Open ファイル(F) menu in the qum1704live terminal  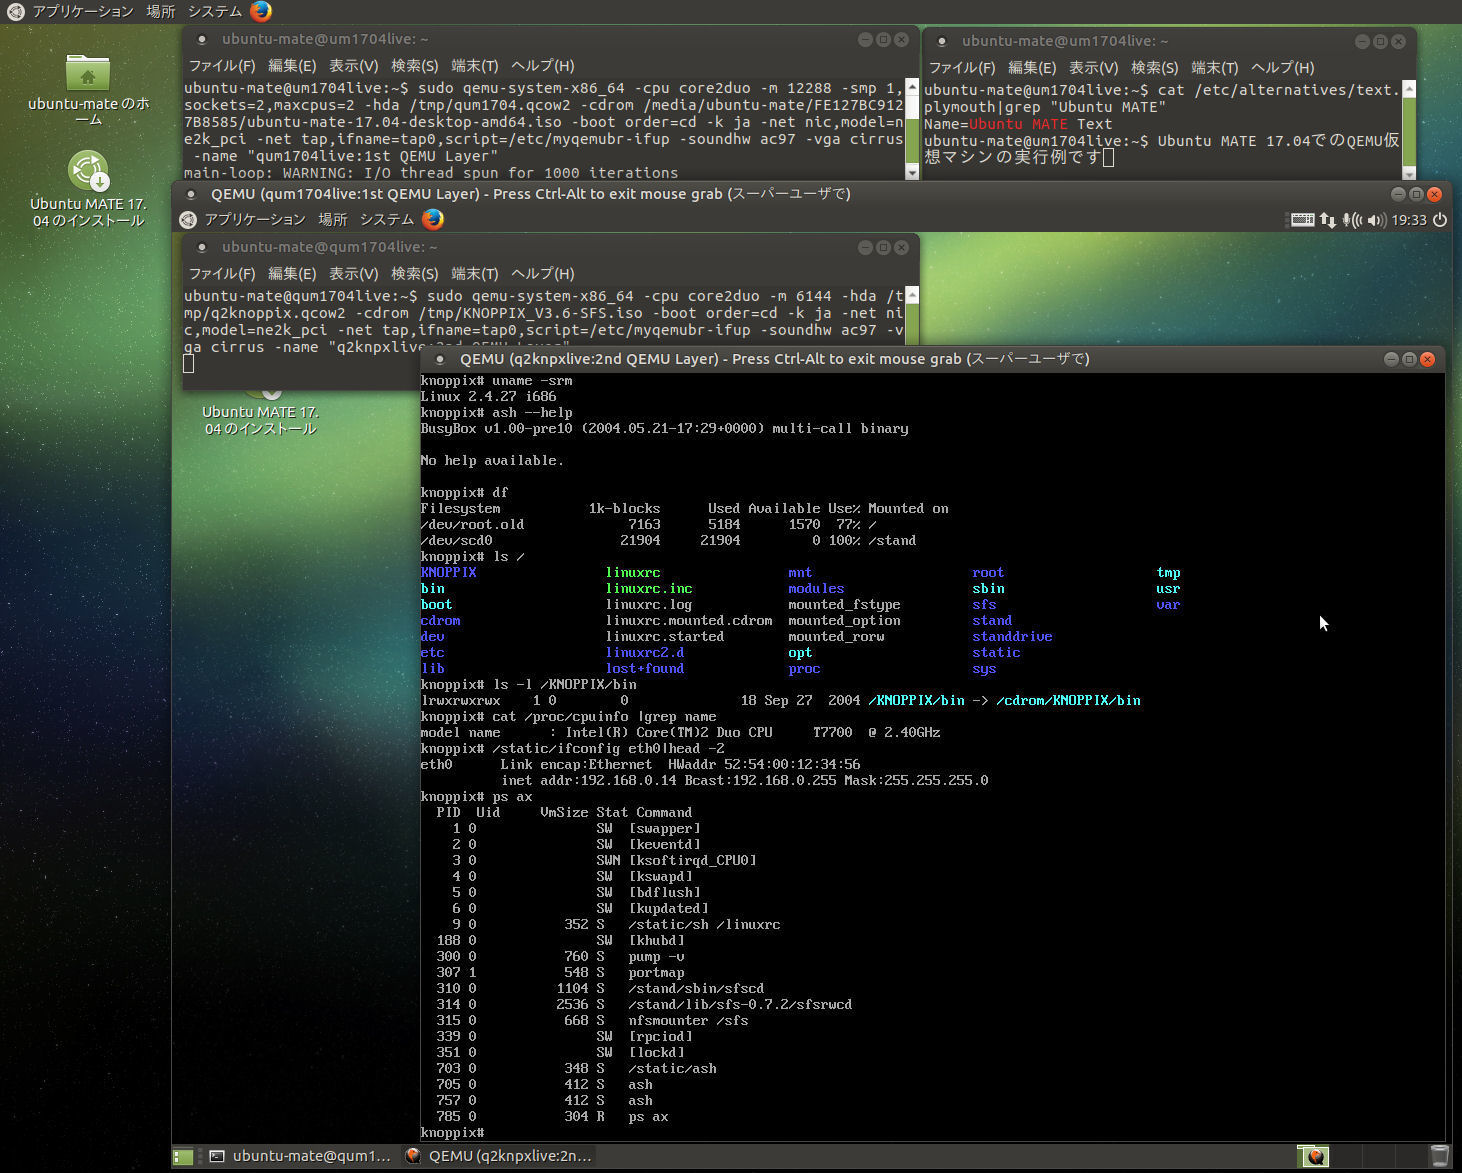(x=222, y=274)
